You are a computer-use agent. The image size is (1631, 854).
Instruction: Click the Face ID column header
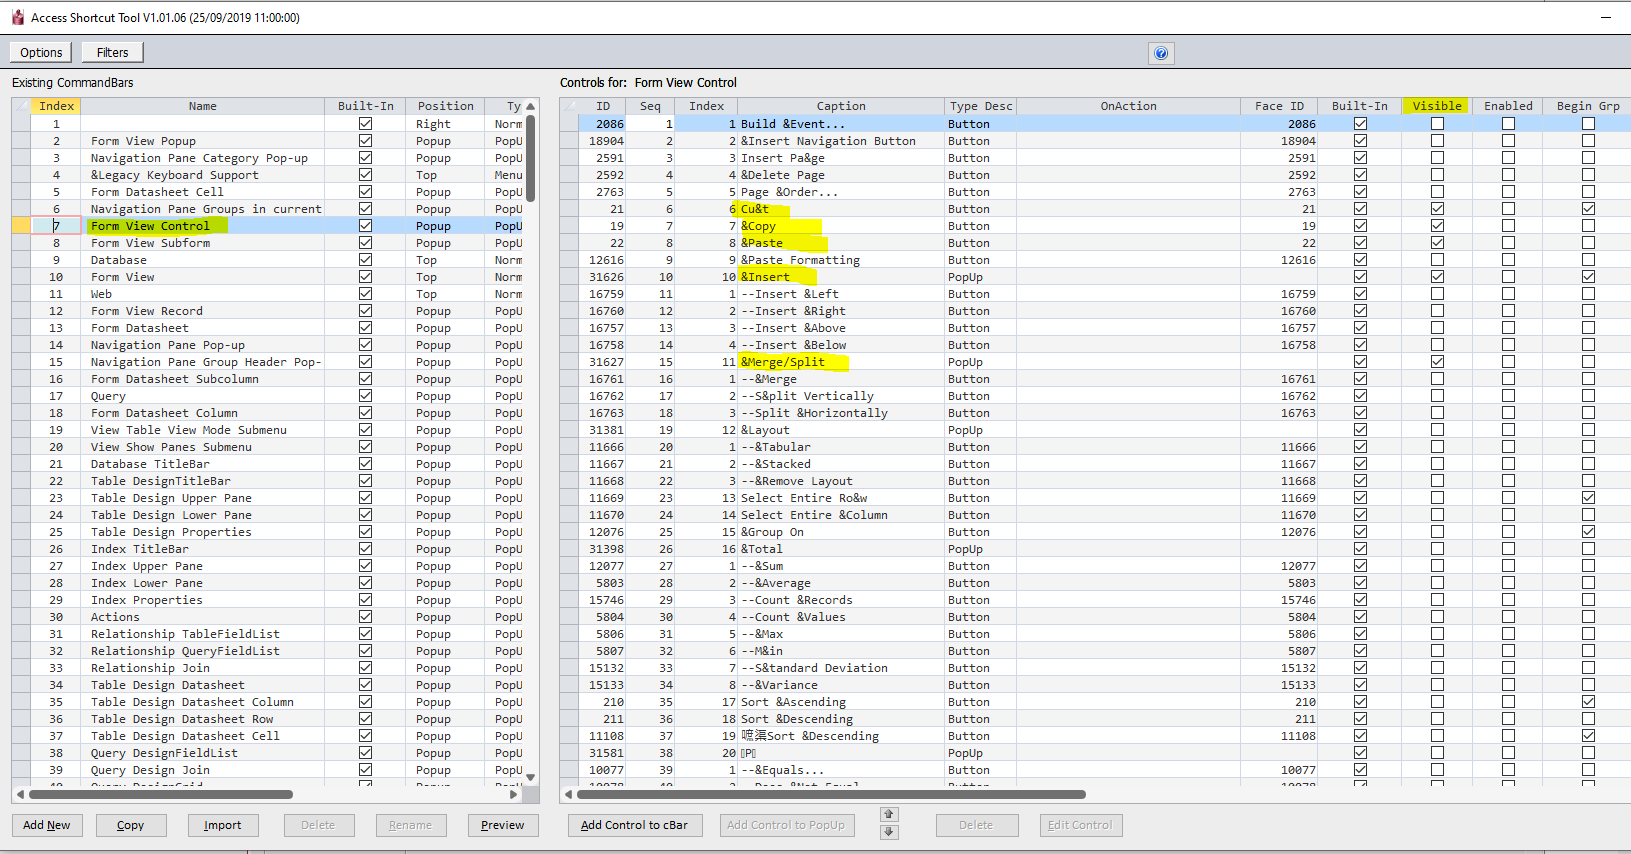point(1279,106)
